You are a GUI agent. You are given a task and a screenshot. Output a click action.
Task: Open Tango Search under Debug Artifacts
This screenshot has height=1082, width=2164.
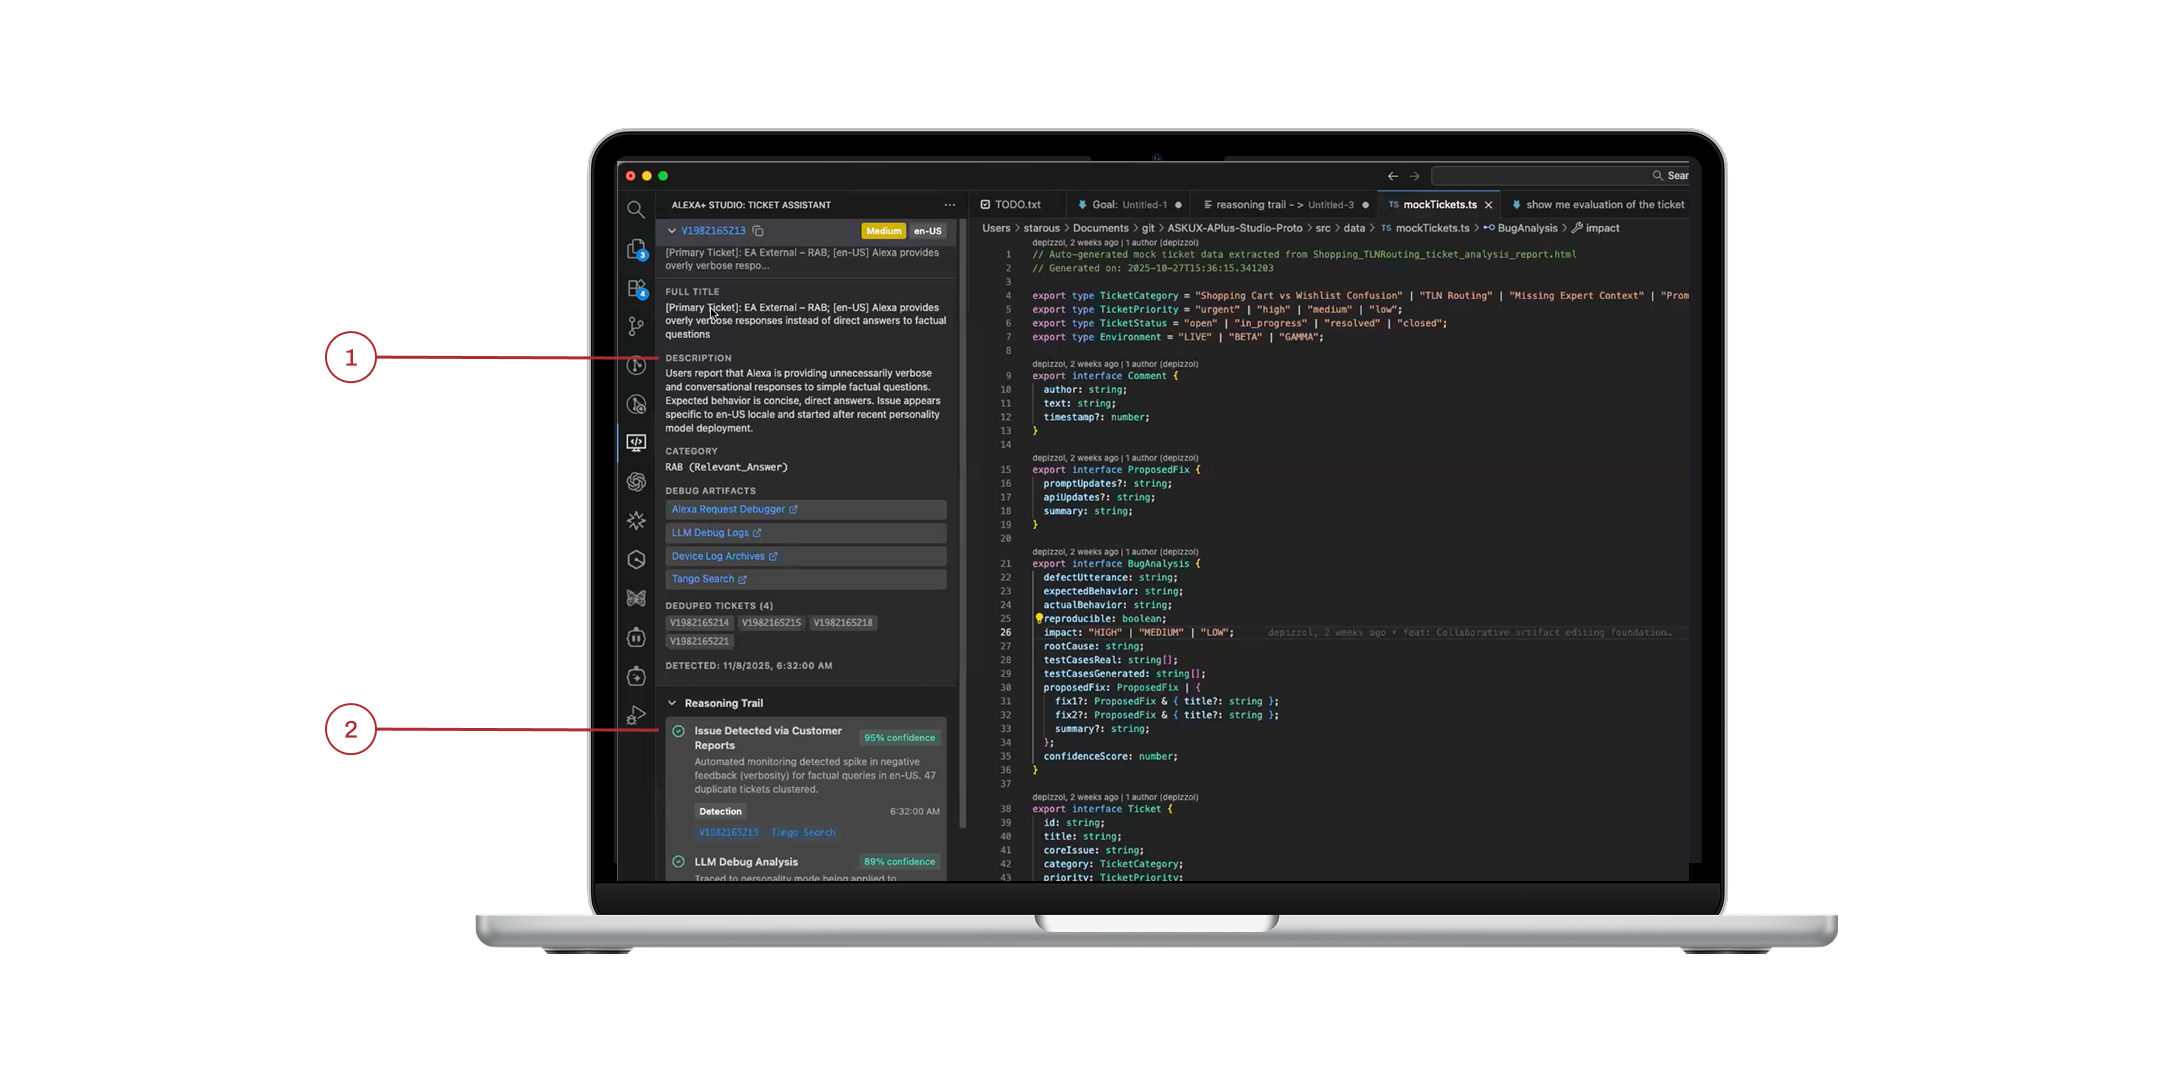[709, 579]
